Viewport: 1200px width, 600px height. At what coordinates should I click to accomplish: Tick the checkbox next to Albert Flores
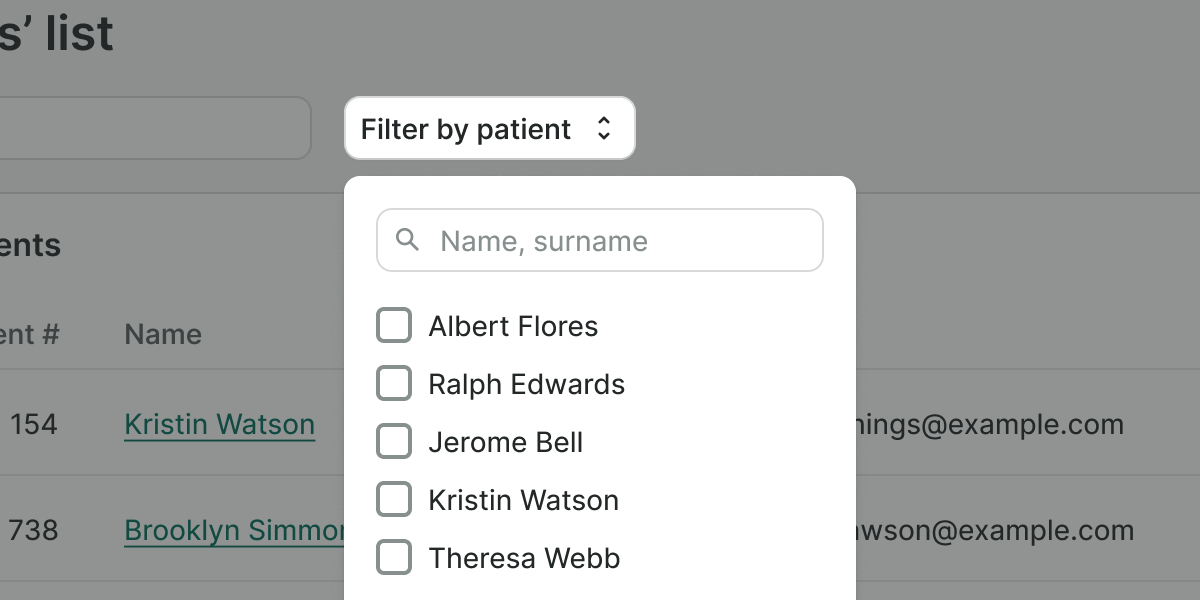click(x=394, y=326)
